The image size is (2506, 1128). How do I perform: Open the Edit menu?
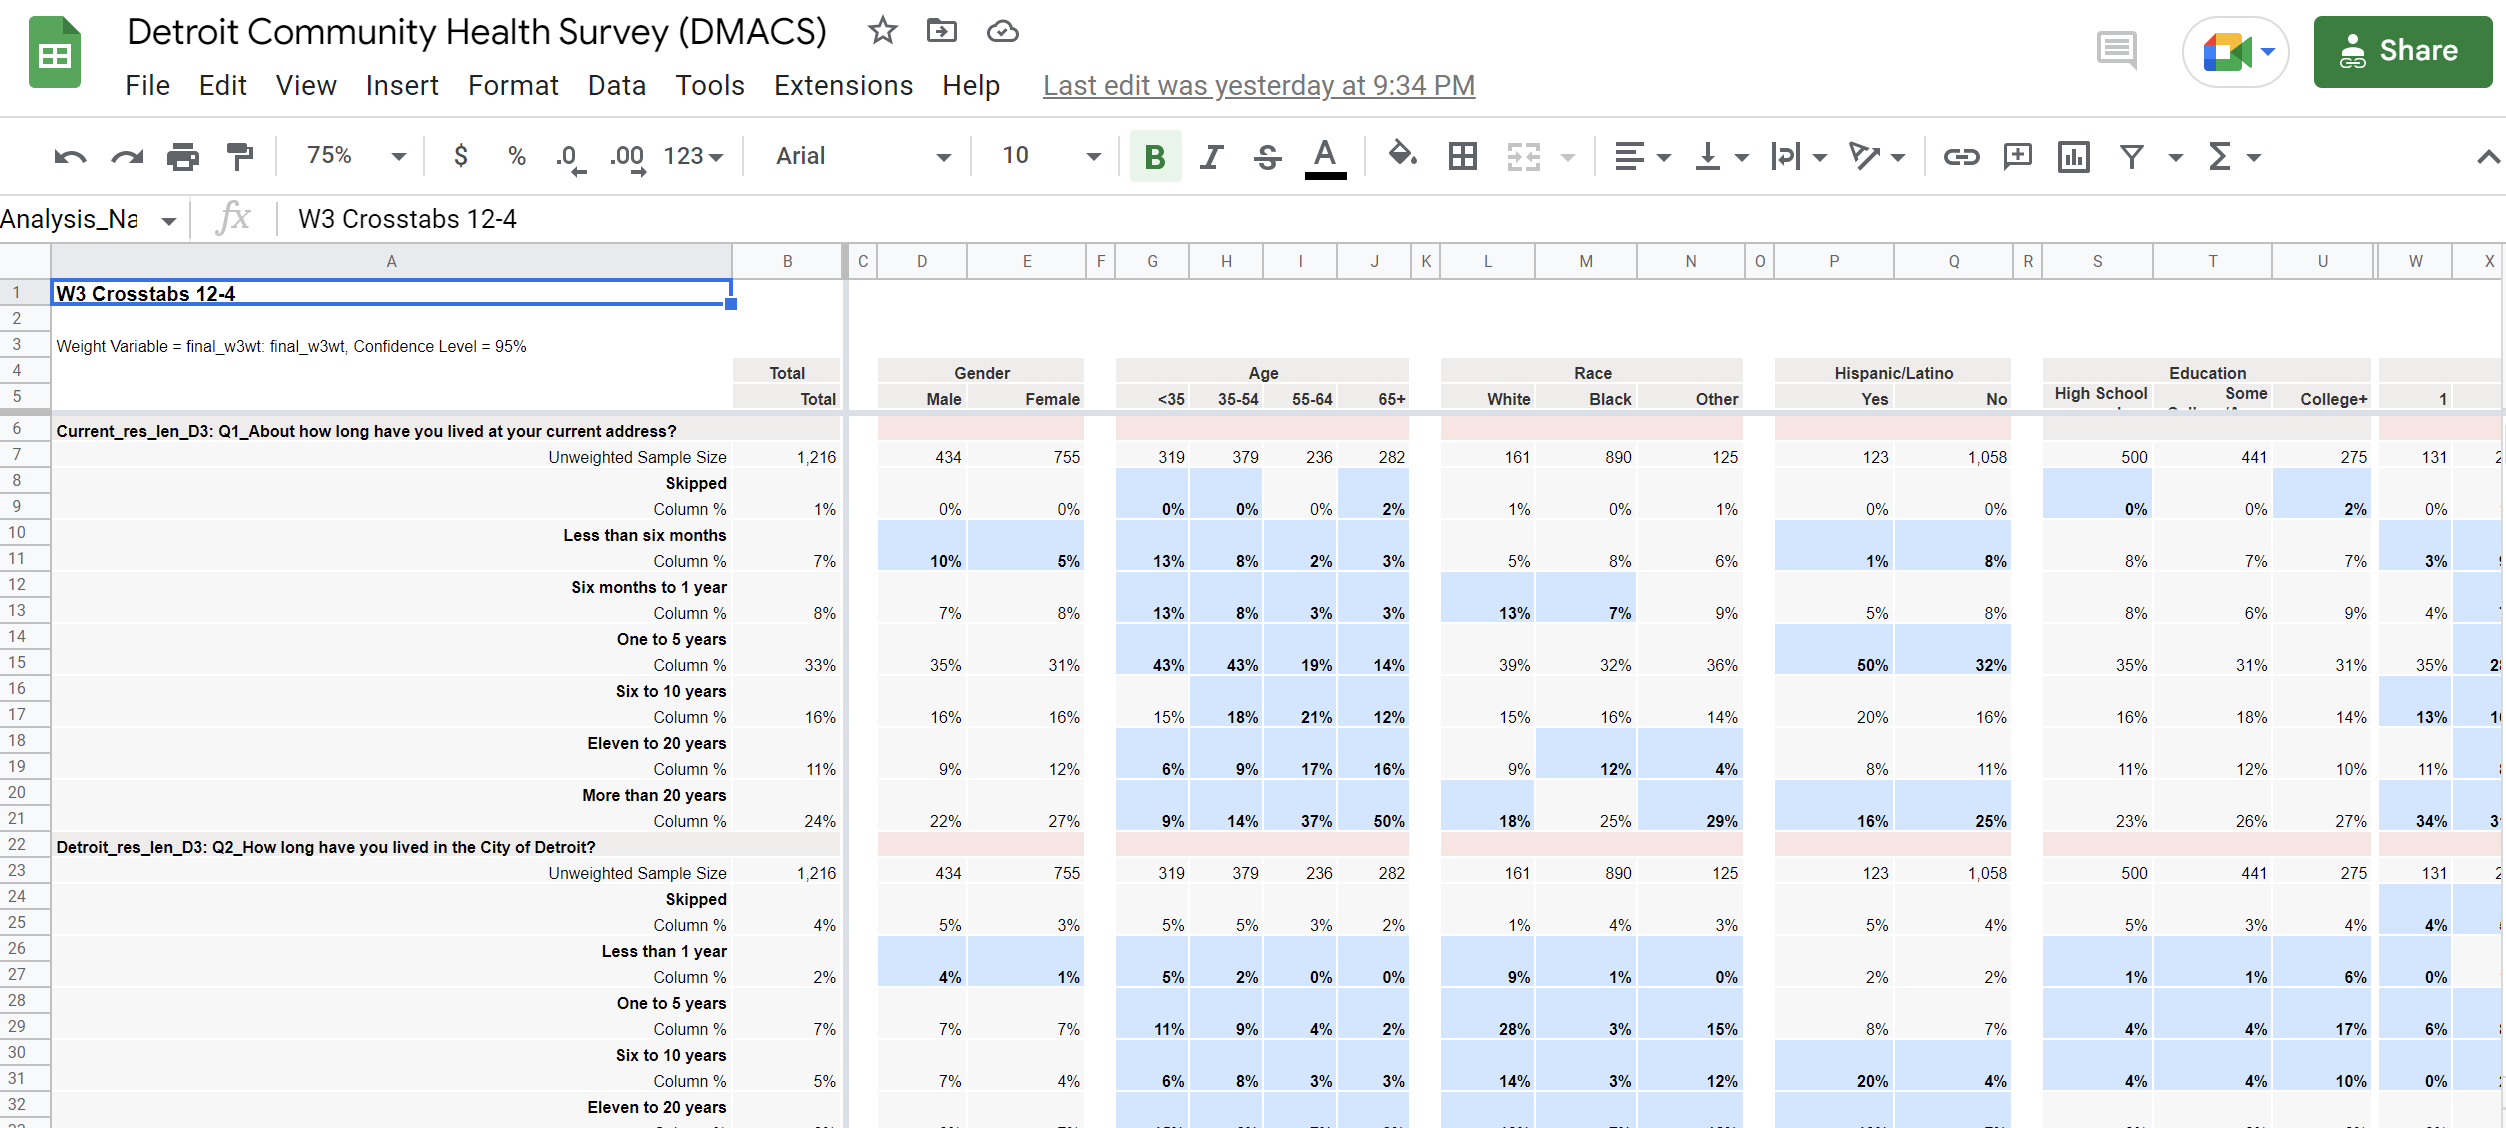tap(222, 86)
